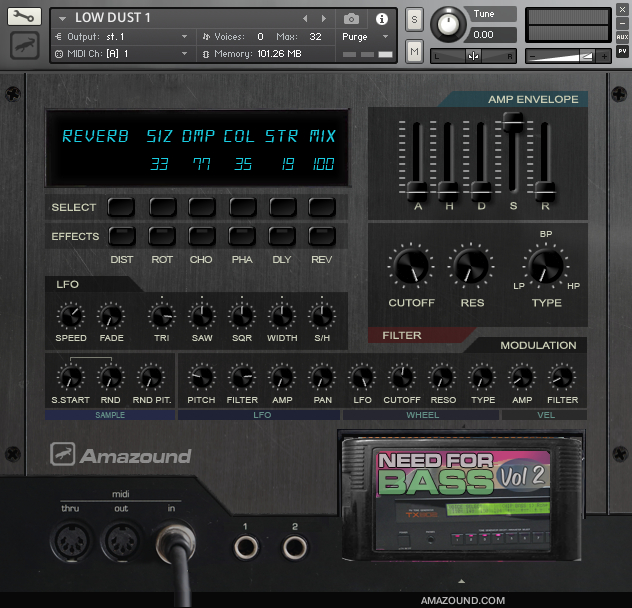The width and height of the screenshot is (632, 608).
Task: Click the LFO PAN modulation knob
Action: pyautogui.click(x=322, y=377)
